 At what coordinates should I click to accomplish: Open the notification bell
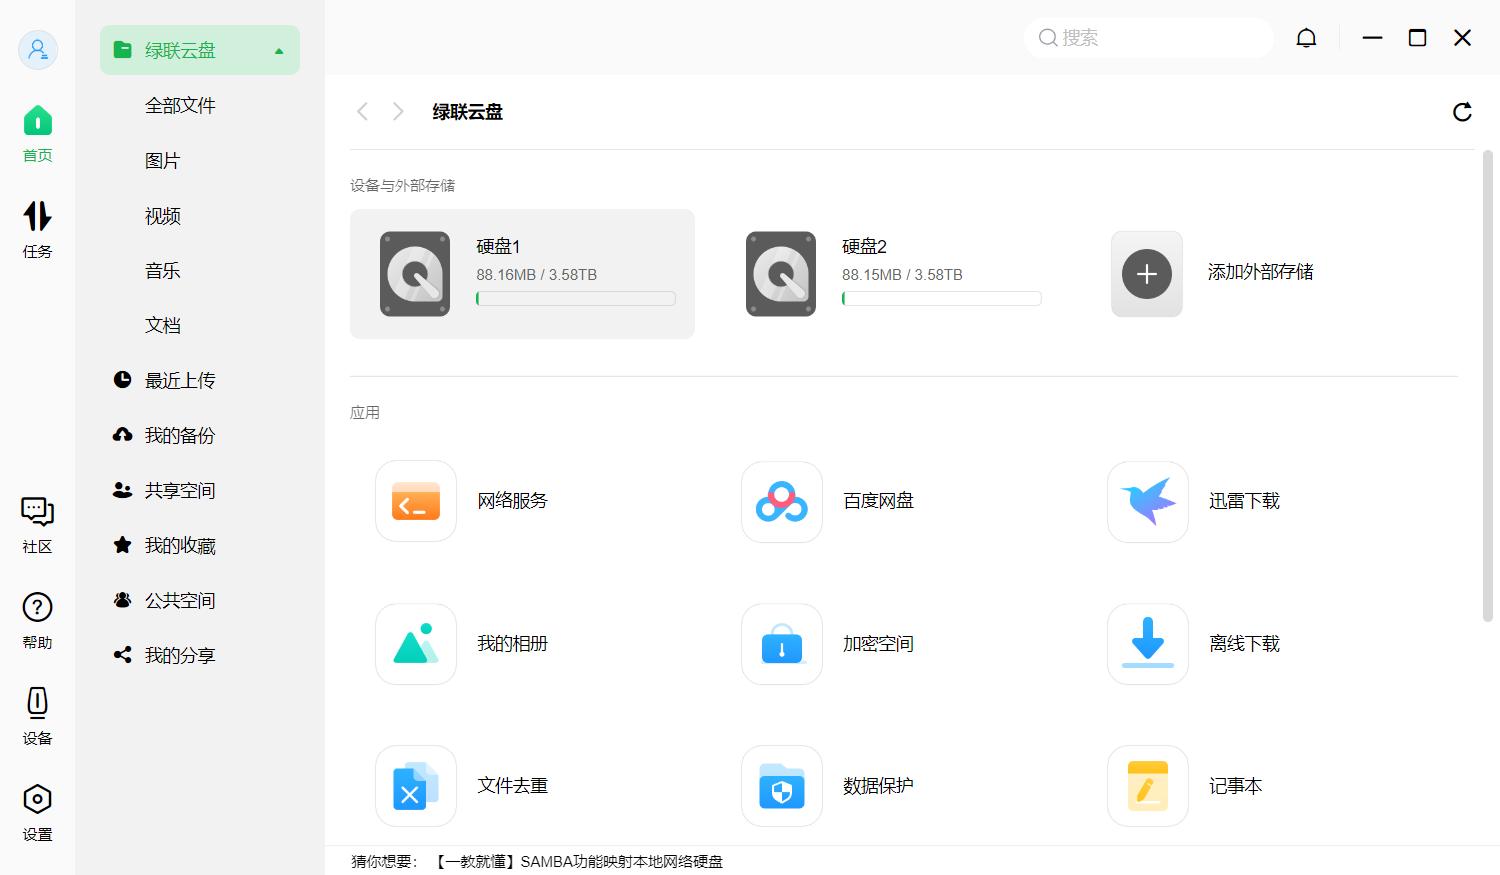pyautogui.click(x=1306, y=37)
